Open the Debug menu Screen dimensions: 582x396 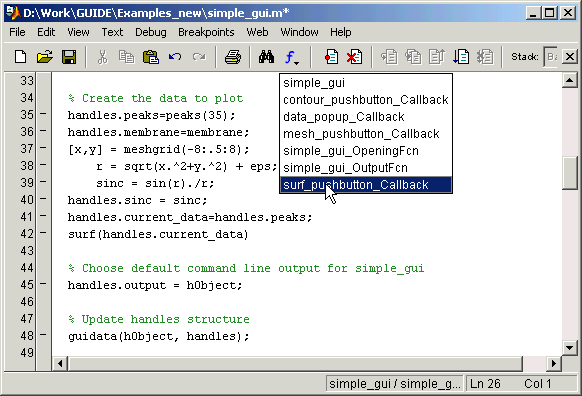[x=151, y=32]
